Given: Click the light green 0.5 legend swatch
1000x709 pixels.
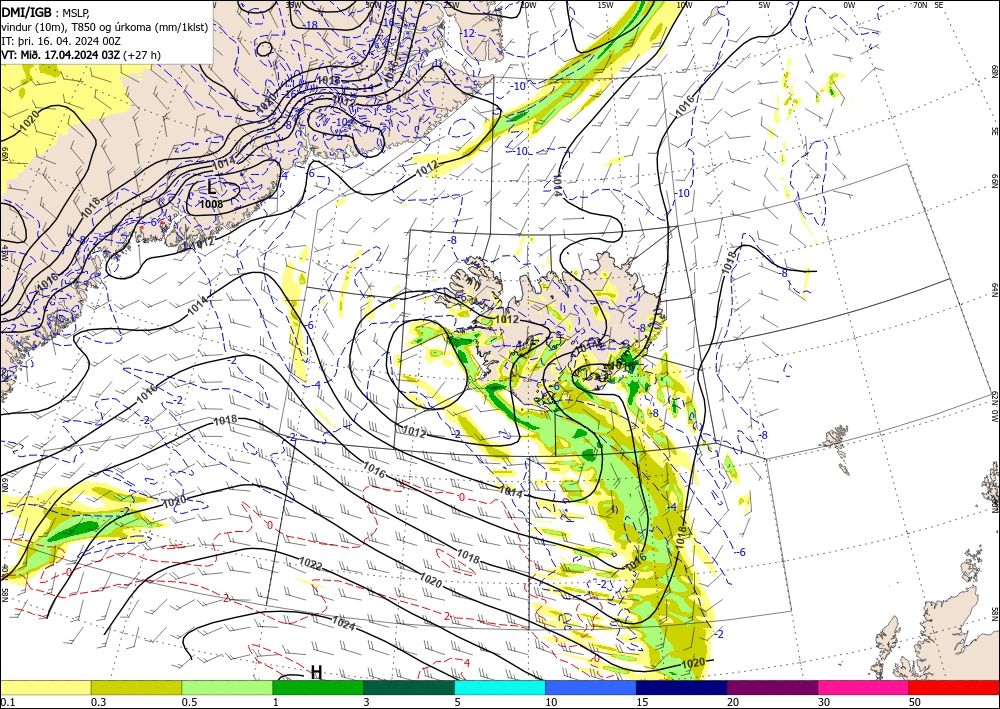Looking at the screenshot, I should point(227,687).
